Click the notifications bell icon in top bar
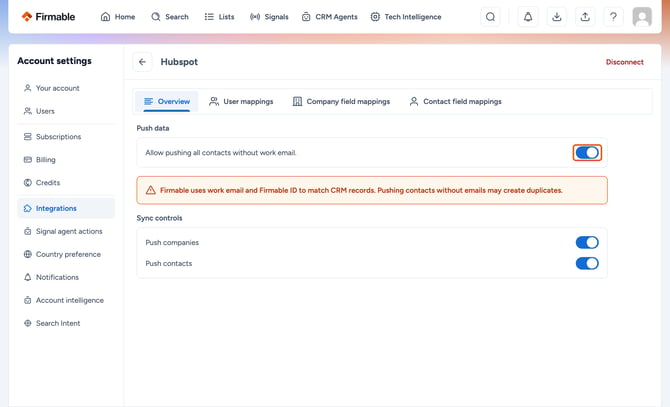The width and height of the screenshot is (670, 407). point(528,17)
